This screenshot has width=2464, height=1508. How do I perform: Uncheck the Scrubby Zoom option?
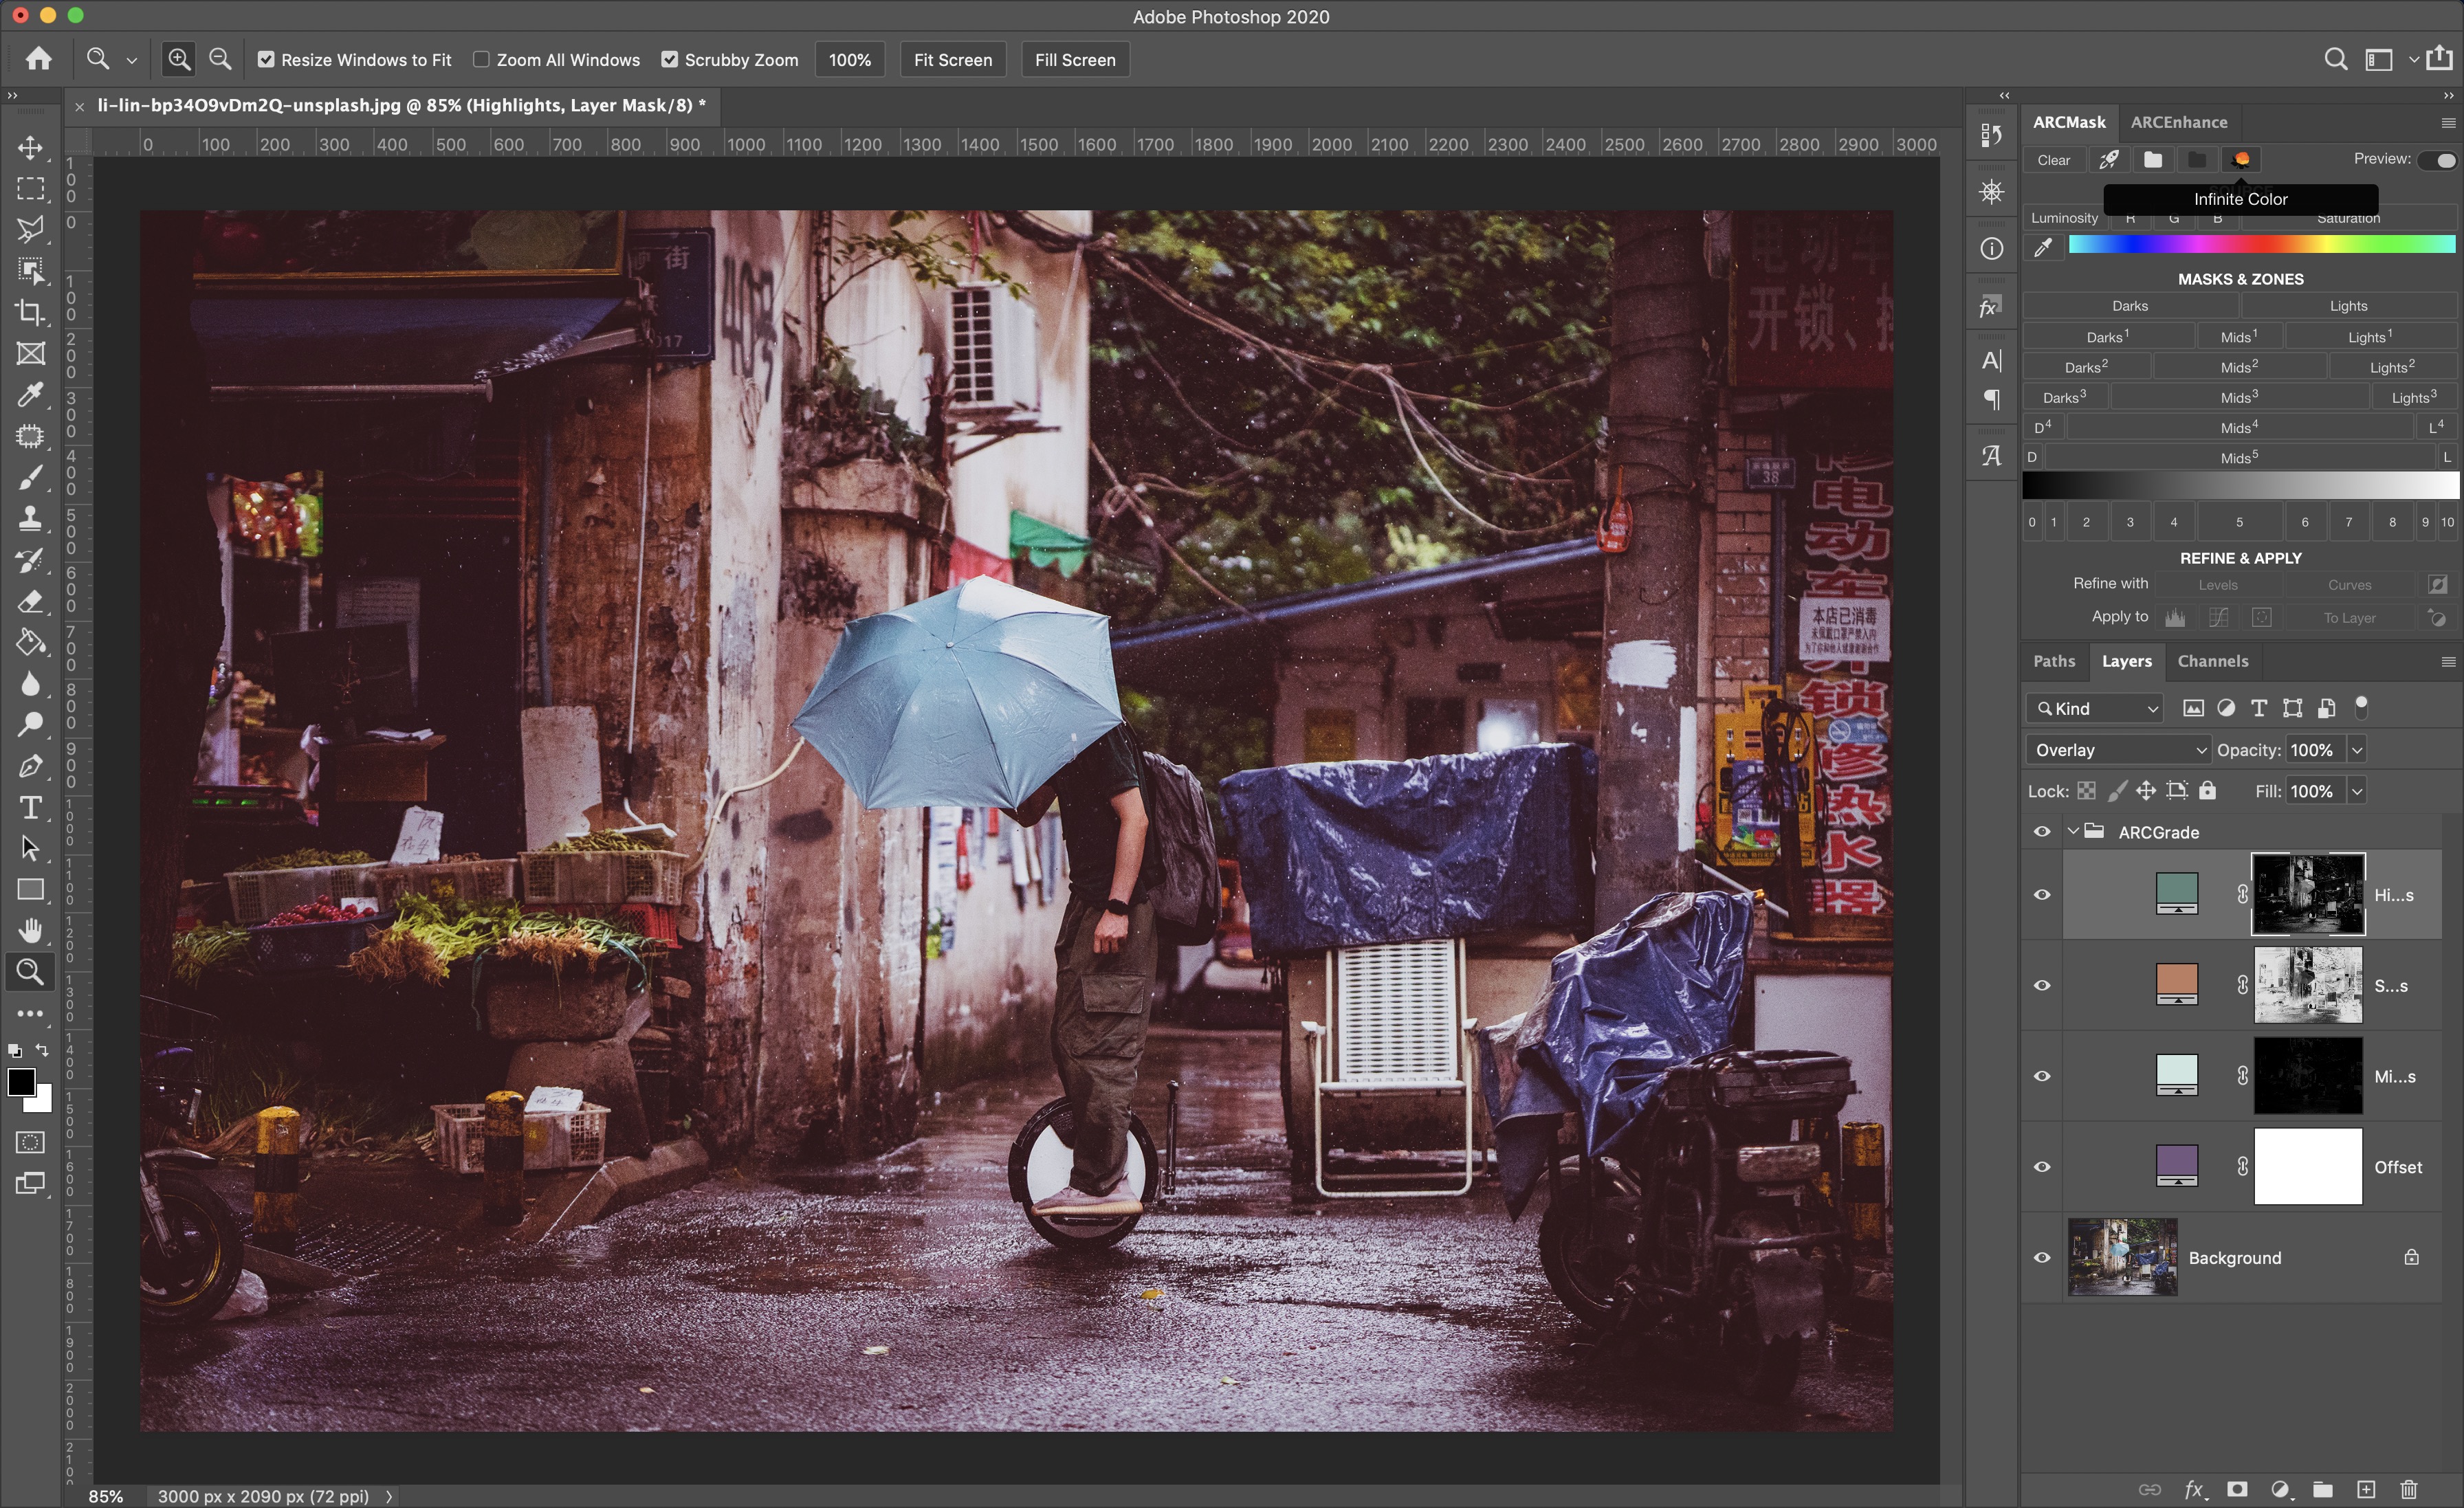pos(669,60)
